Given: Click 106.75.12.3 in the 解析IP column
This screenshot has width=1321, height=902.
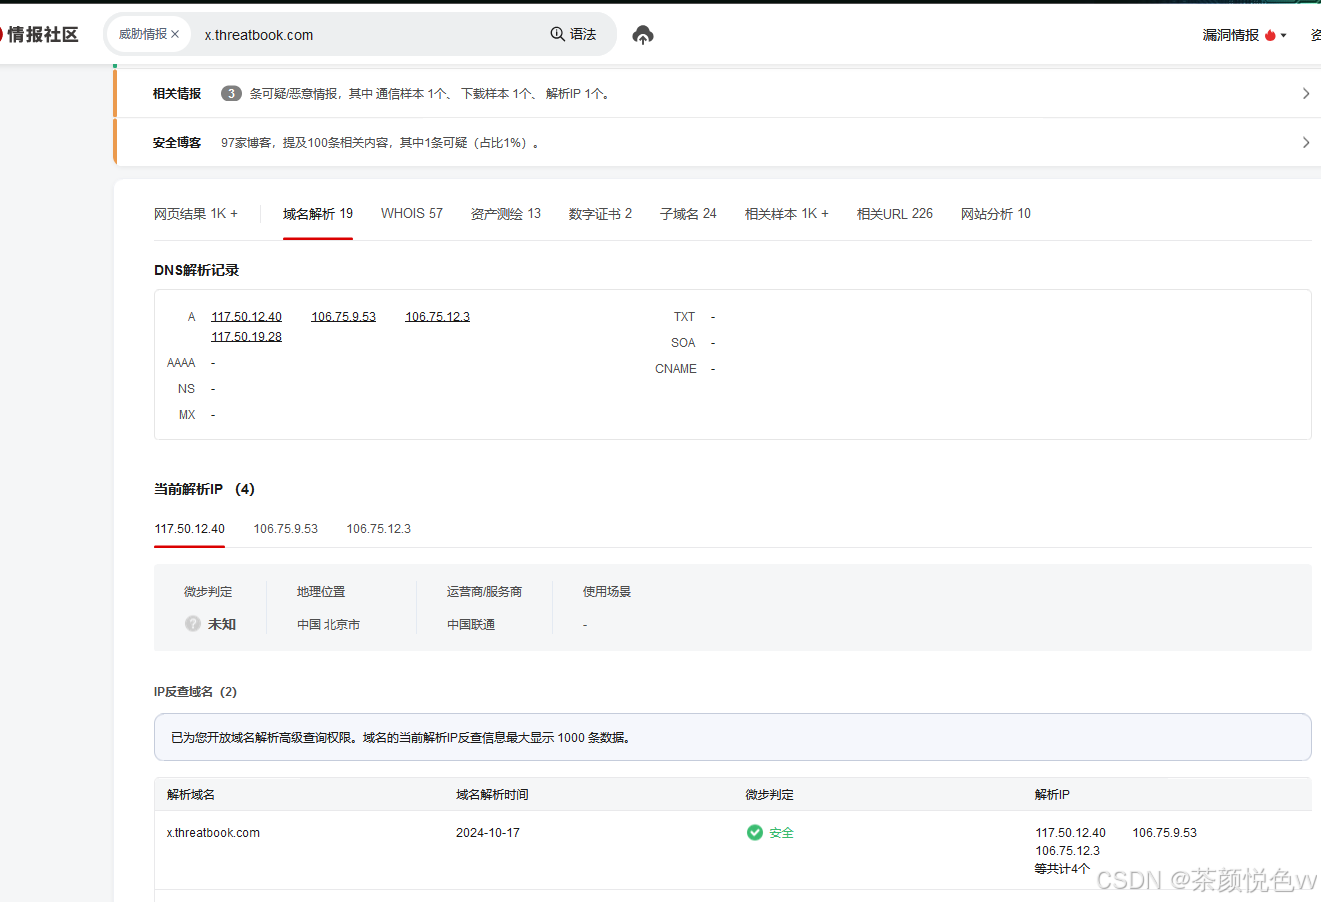Looking at the screenshot, I should coord(1067,851).
